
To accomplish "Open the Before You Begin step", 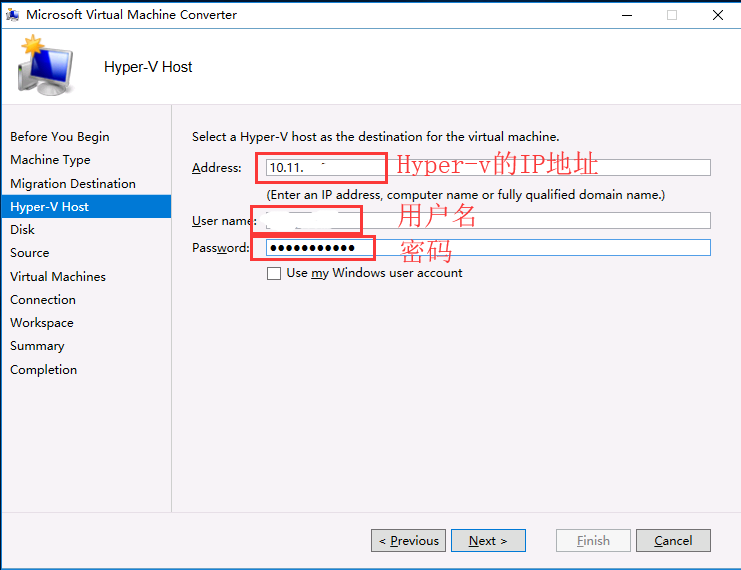I will point(60,137).
